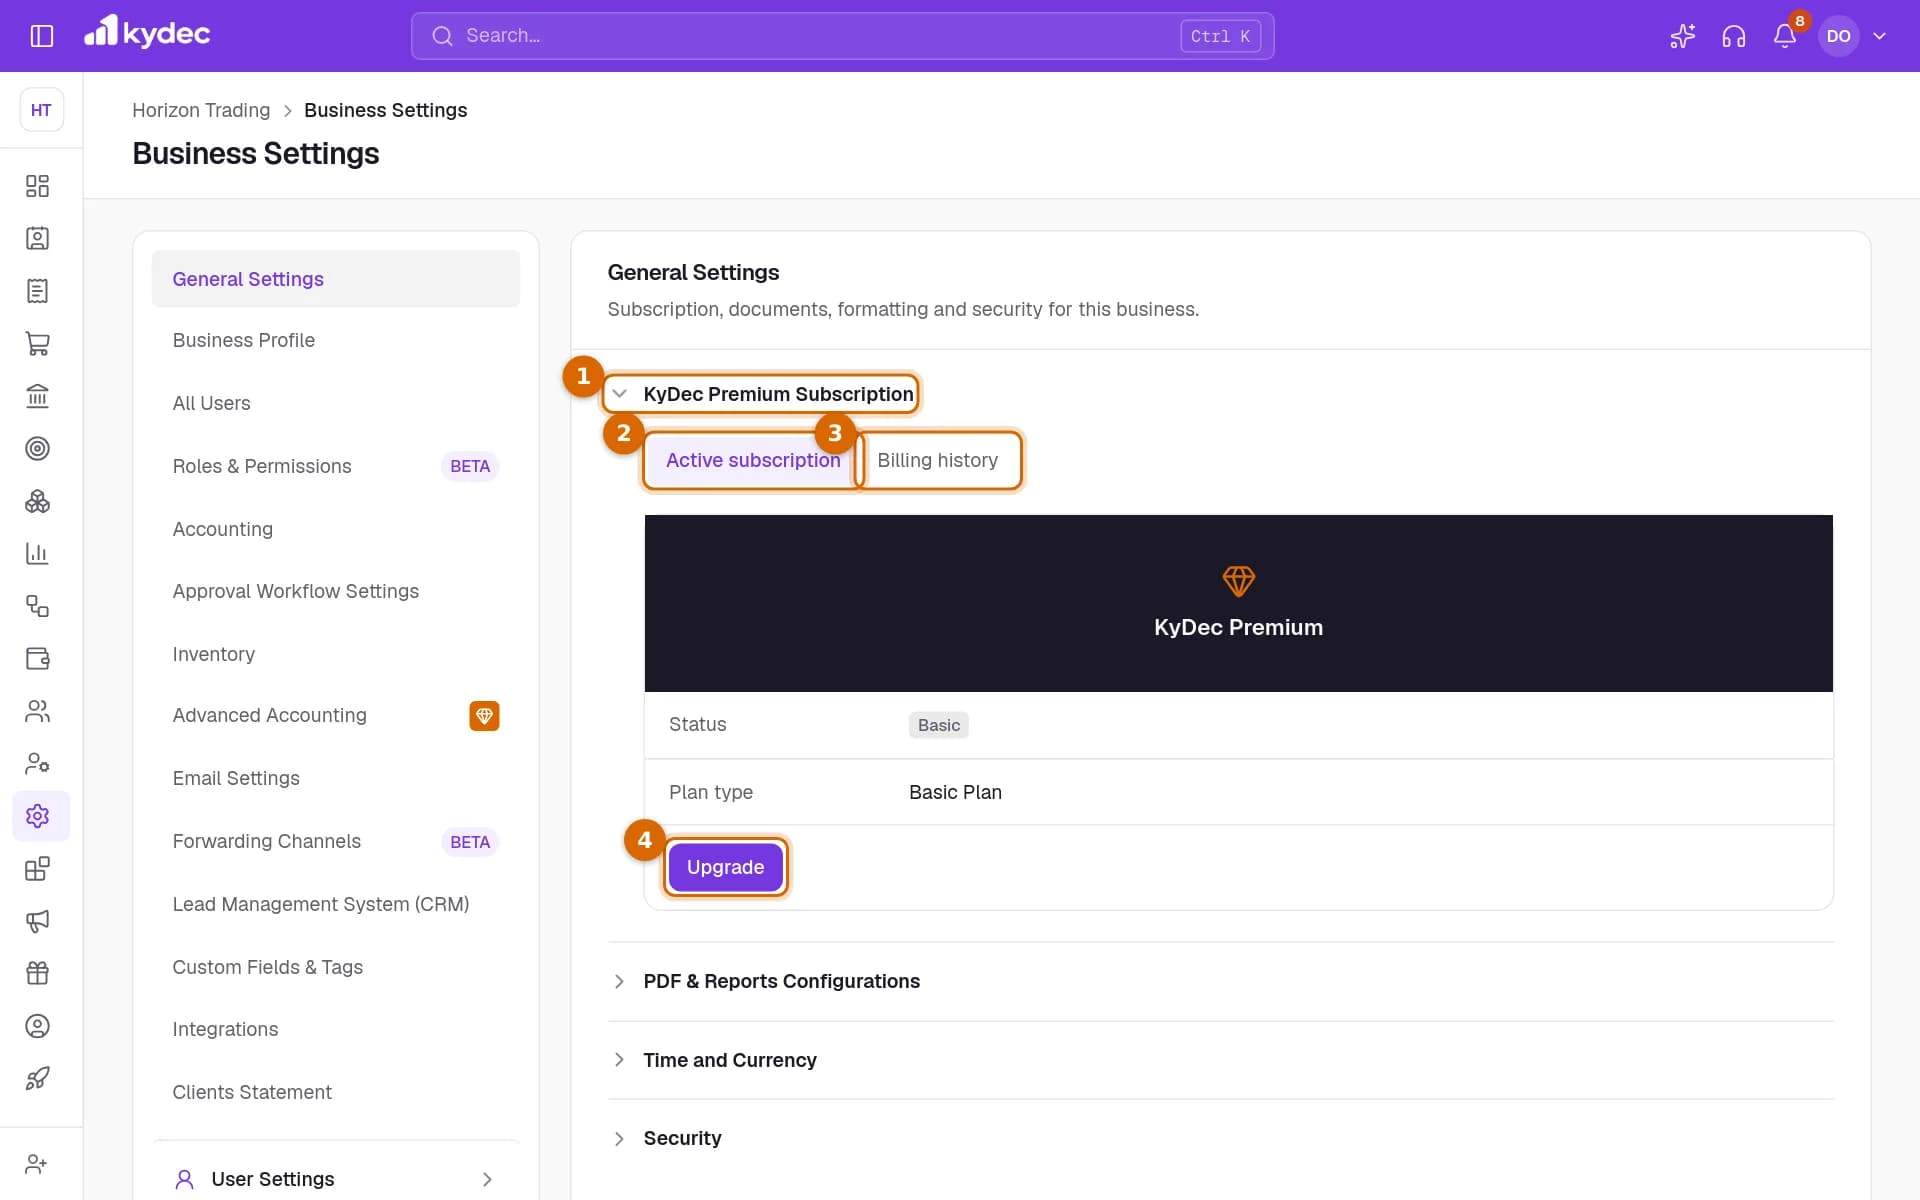Open Advanced Accounting settings
Viewport: 1920px width, 1200px height.
[x=336, y=715]
